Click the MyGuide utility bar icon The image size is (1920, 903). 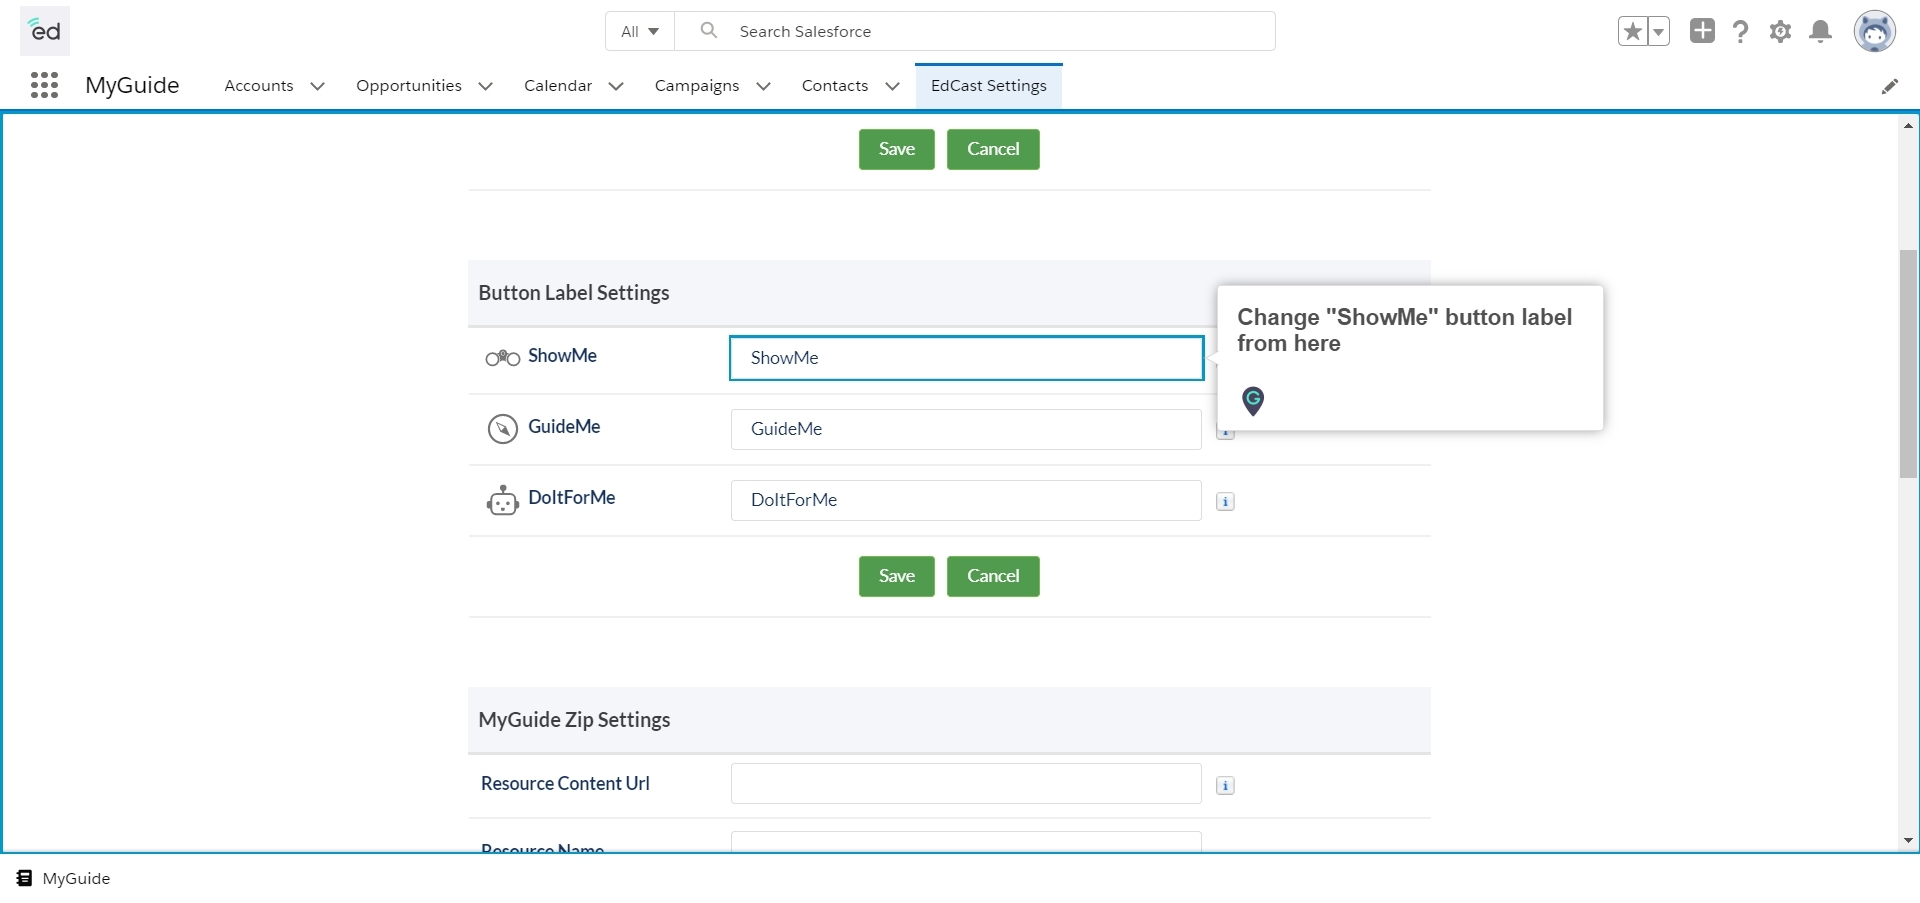24,878
